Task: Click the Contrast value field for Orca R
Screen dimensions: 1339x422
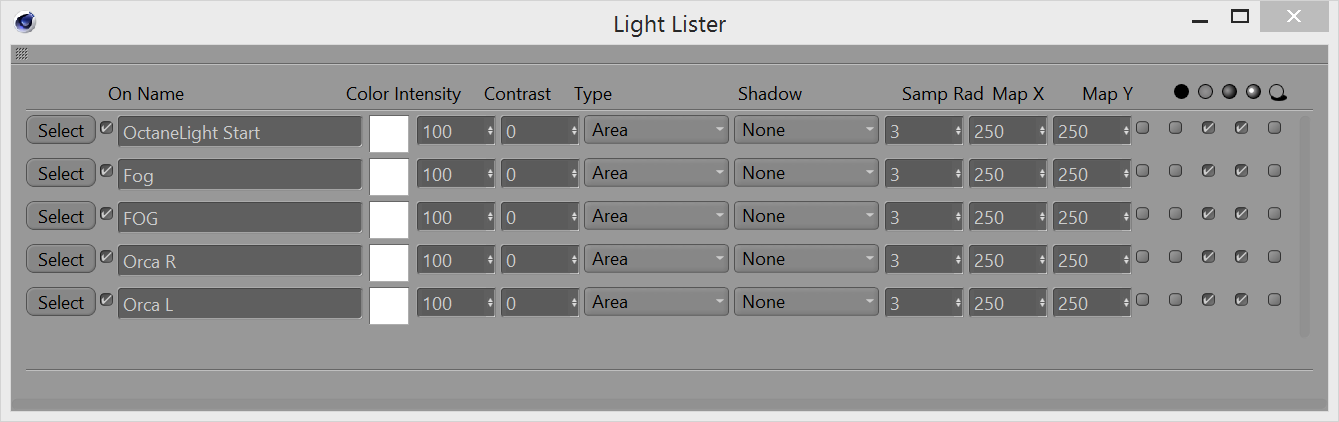Action: click(534, 261)
